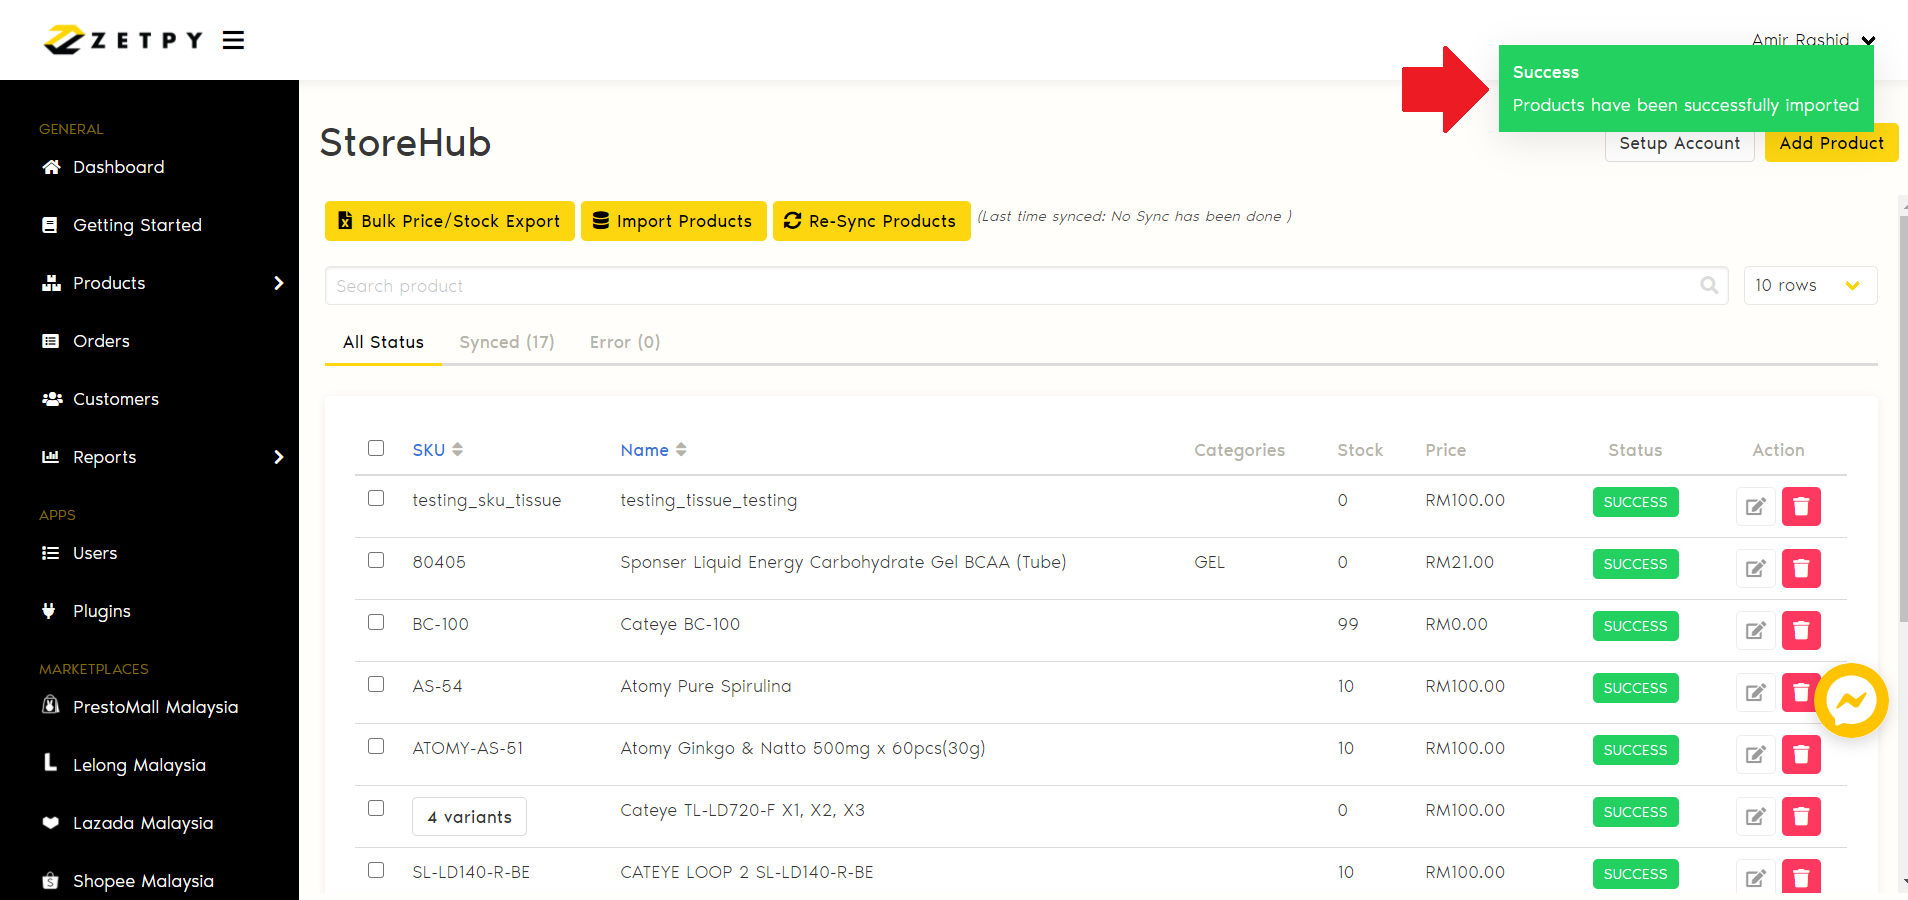1908x900 pixels.
Task: Focus the Search product input field
Action: pyautogui.click(x=1010, y=286)
